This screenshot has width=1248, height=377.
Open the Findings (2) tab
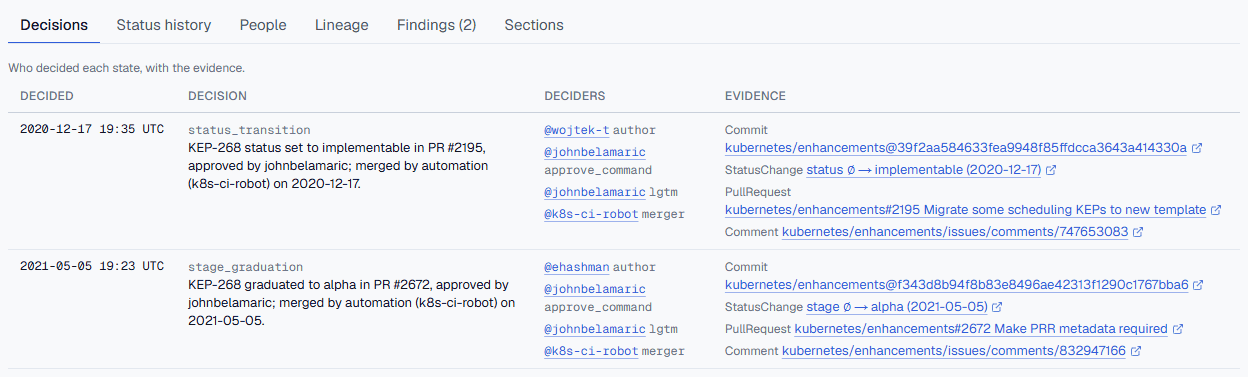[x=436, y=25]
